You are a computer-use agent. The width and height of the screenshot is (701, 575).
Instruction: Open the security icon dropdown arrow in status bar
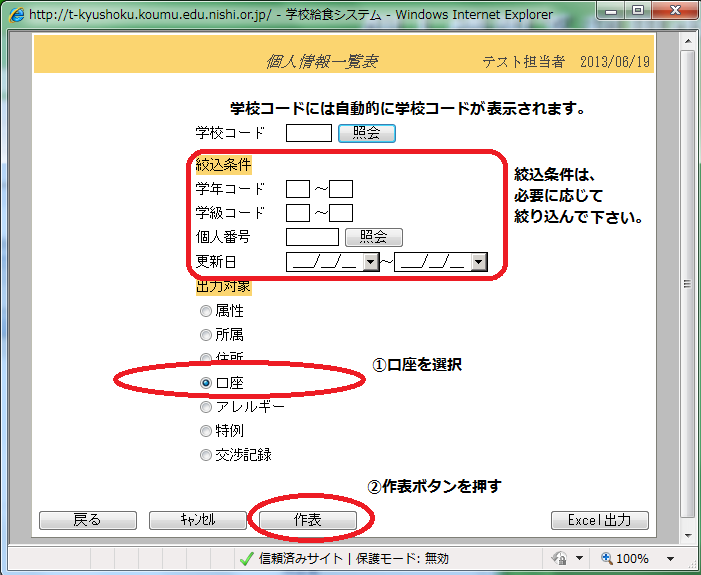pos(579,558)
